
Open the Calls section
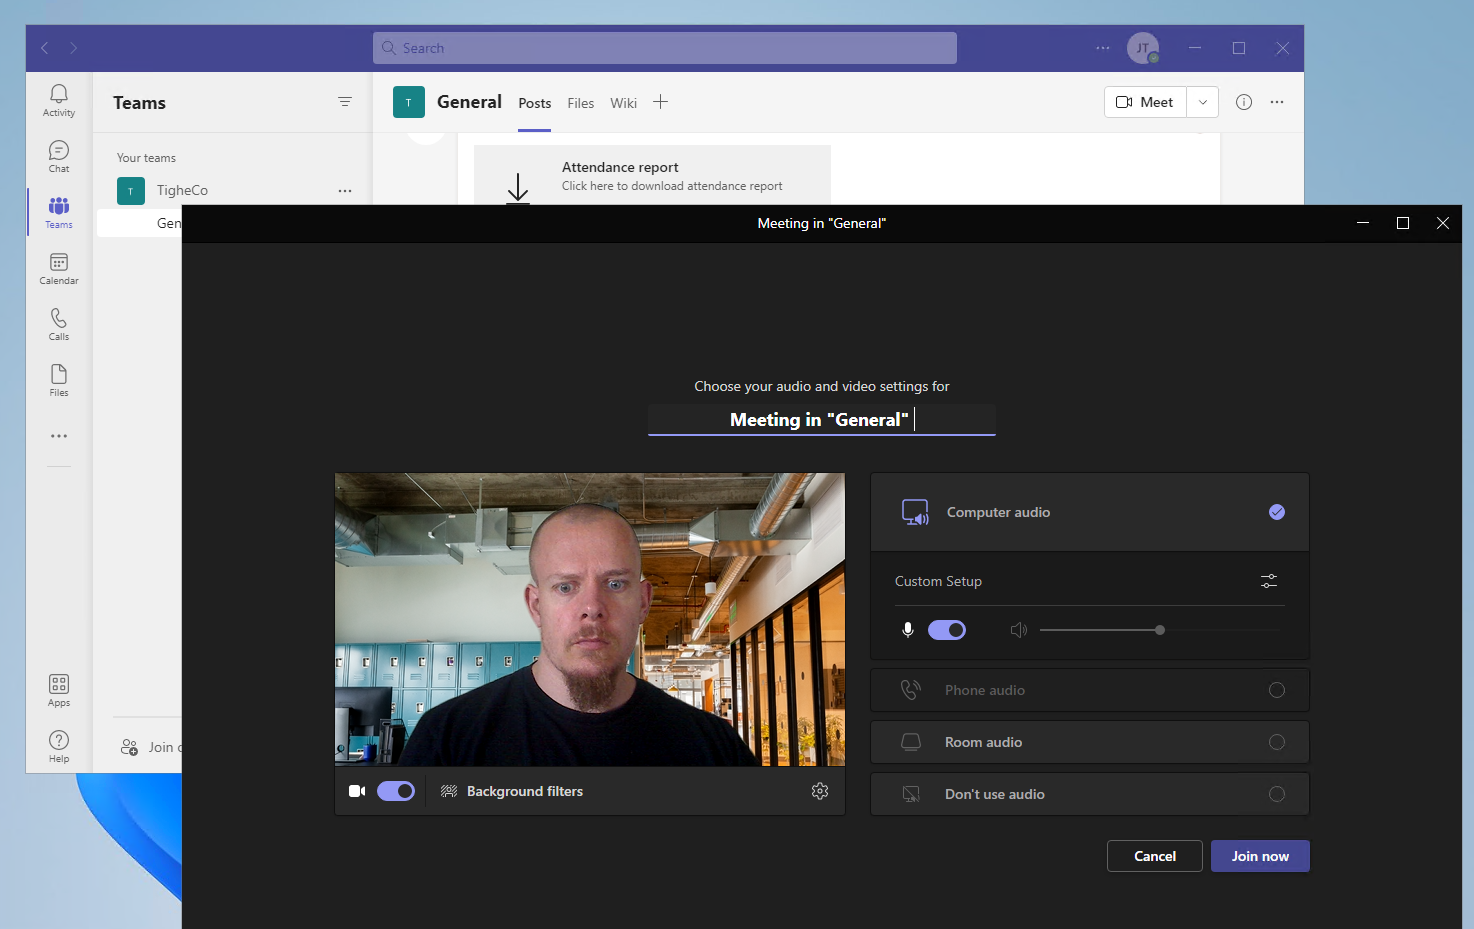[x=59, y=323]
